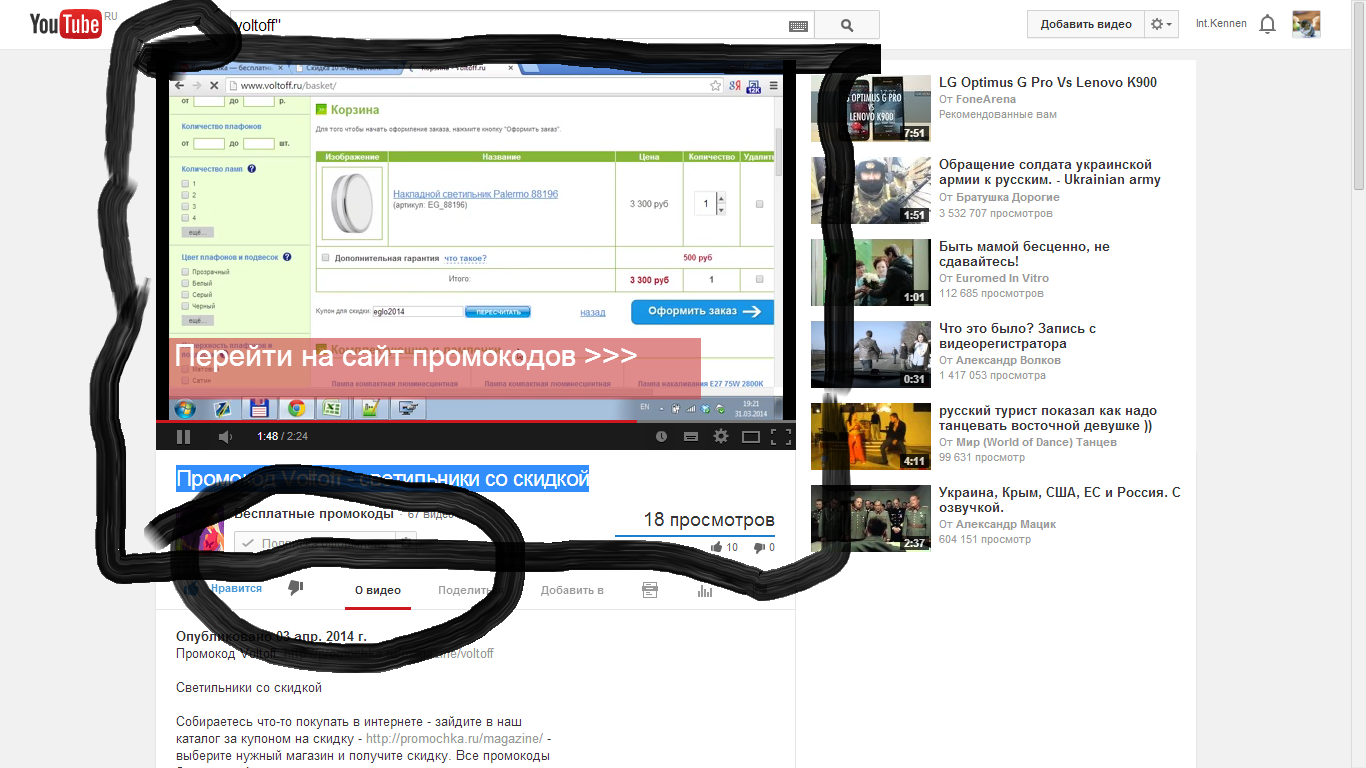The width and height of the screenshot is (1366, 768).
Task: Open the notifications bell
Action: (x=1267, y=25)
